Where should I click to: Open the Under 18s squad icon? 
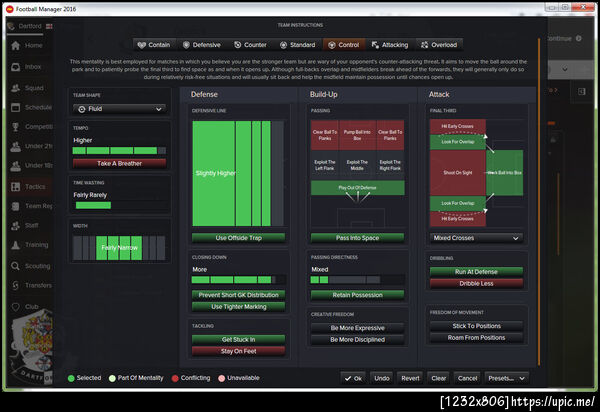(x=15, y=166)
